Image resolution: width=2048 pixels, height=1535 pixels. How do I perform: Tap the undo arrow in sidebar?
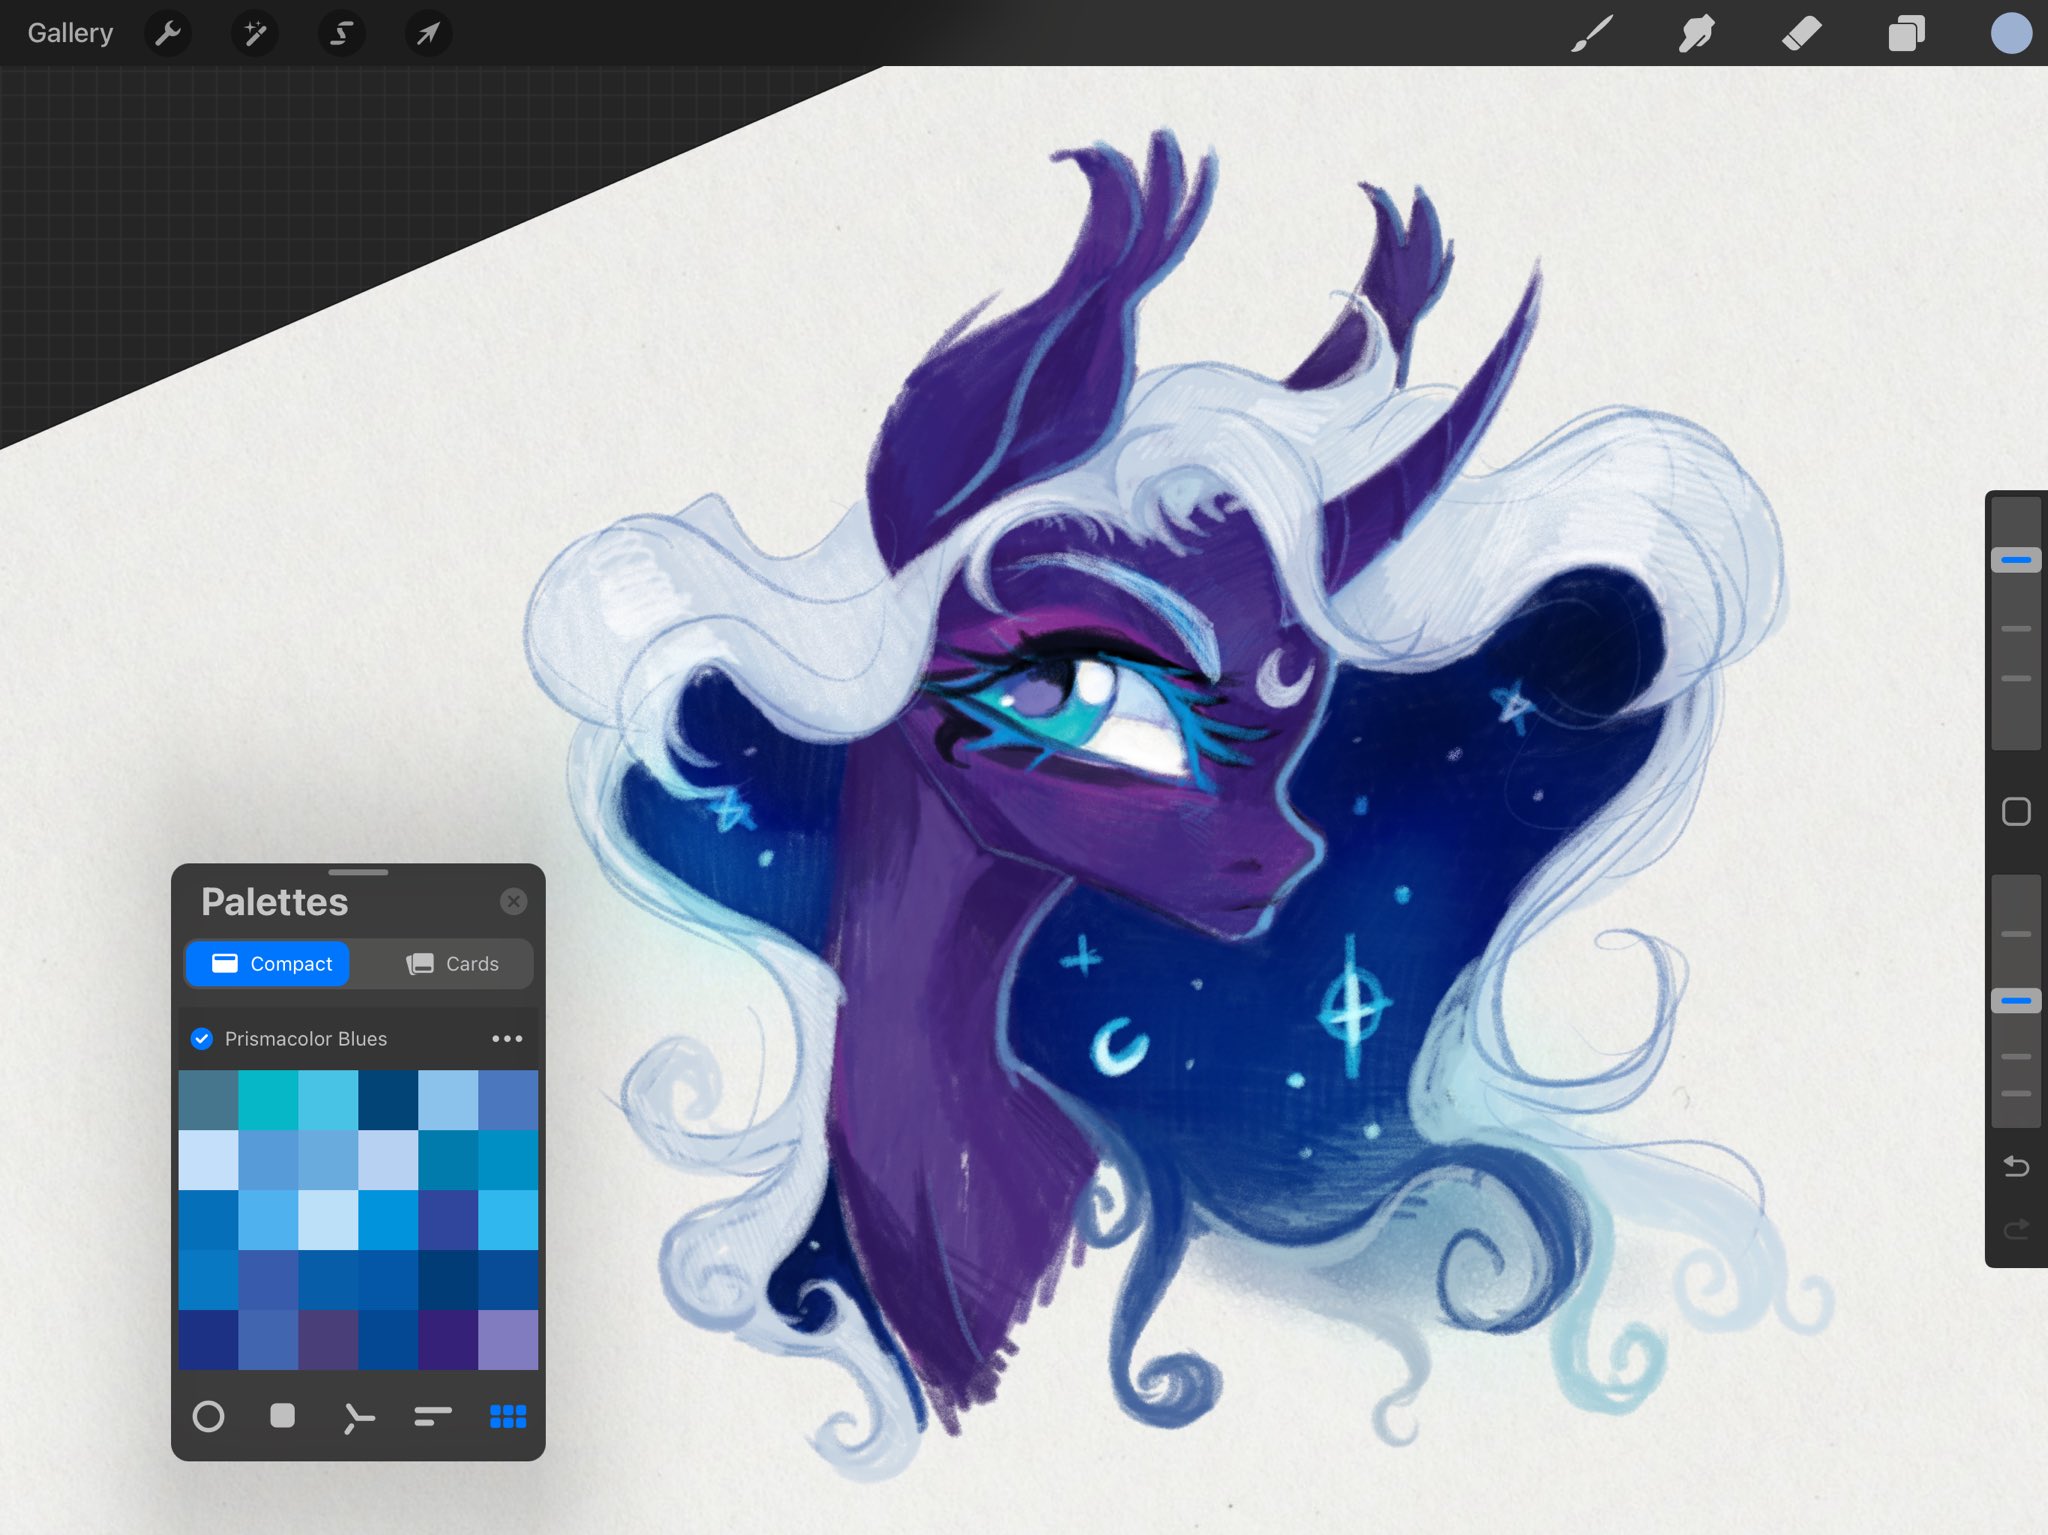coord(2016,1167)
